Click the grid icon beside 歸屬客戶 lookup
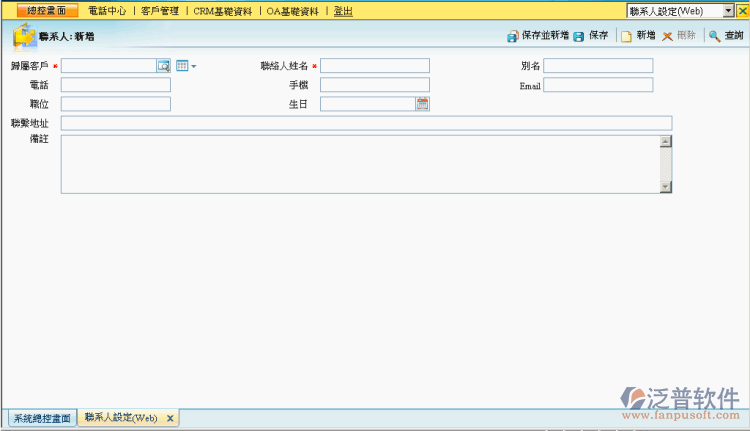Viewport: 750px width, 431px height. (x=182, y=66)
